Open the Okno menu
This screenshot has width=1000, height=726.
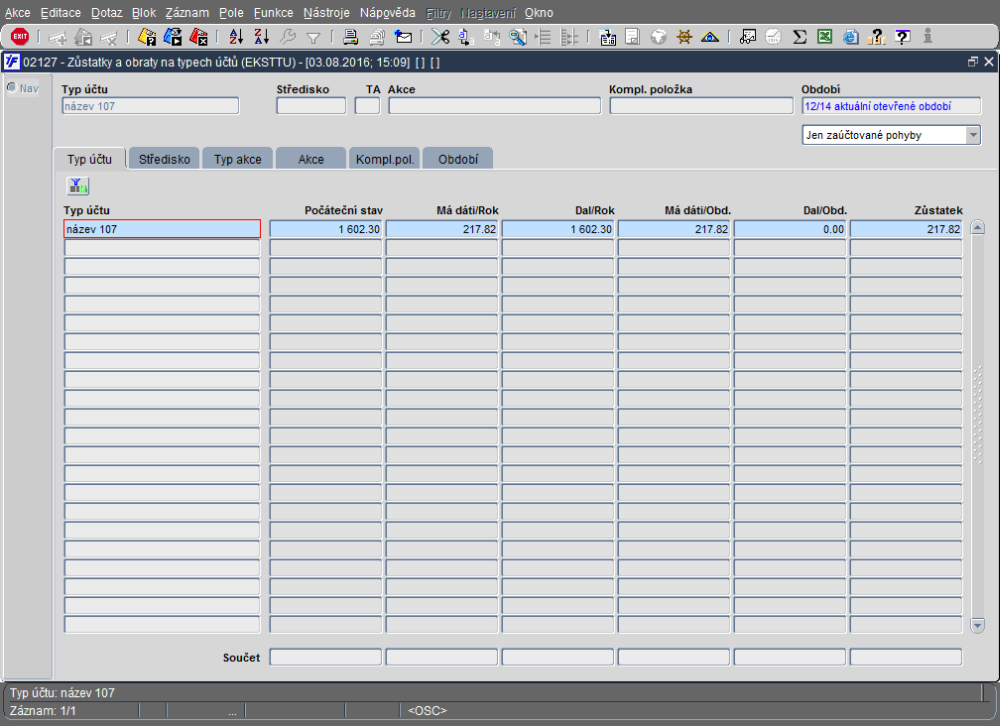(x=539, y=13)
